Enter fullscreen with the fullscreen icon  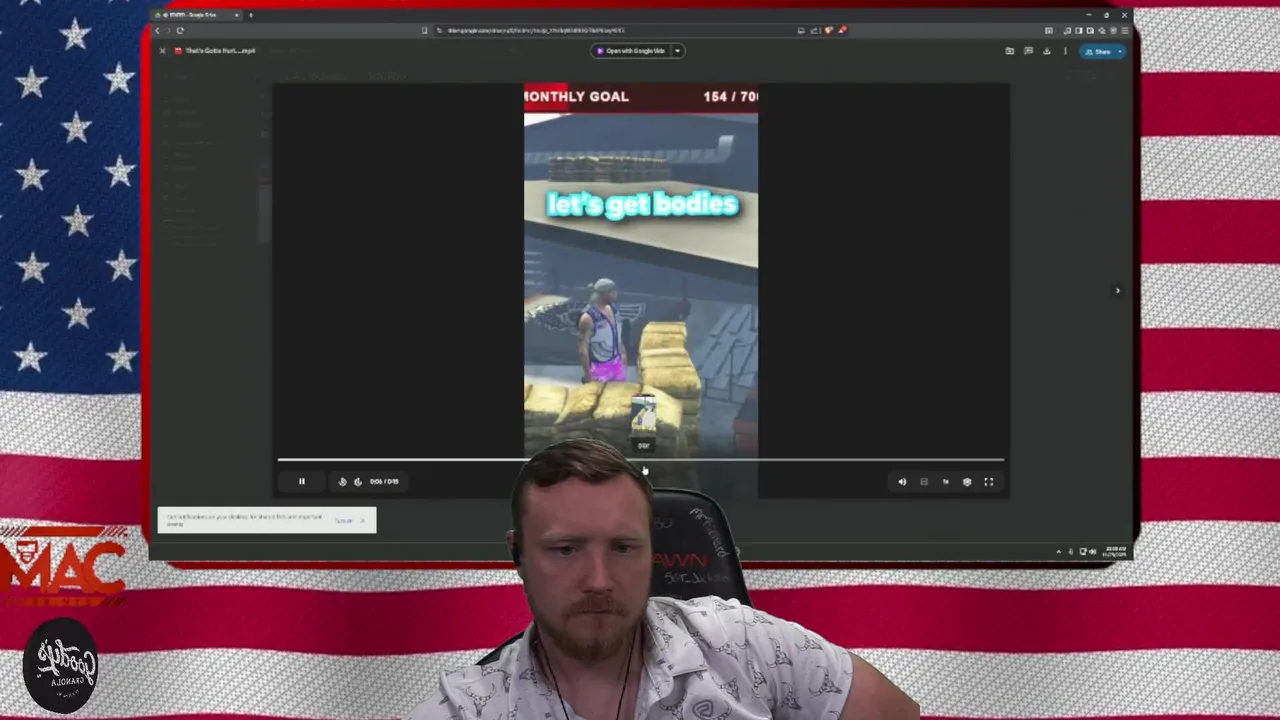coord(989,481)
